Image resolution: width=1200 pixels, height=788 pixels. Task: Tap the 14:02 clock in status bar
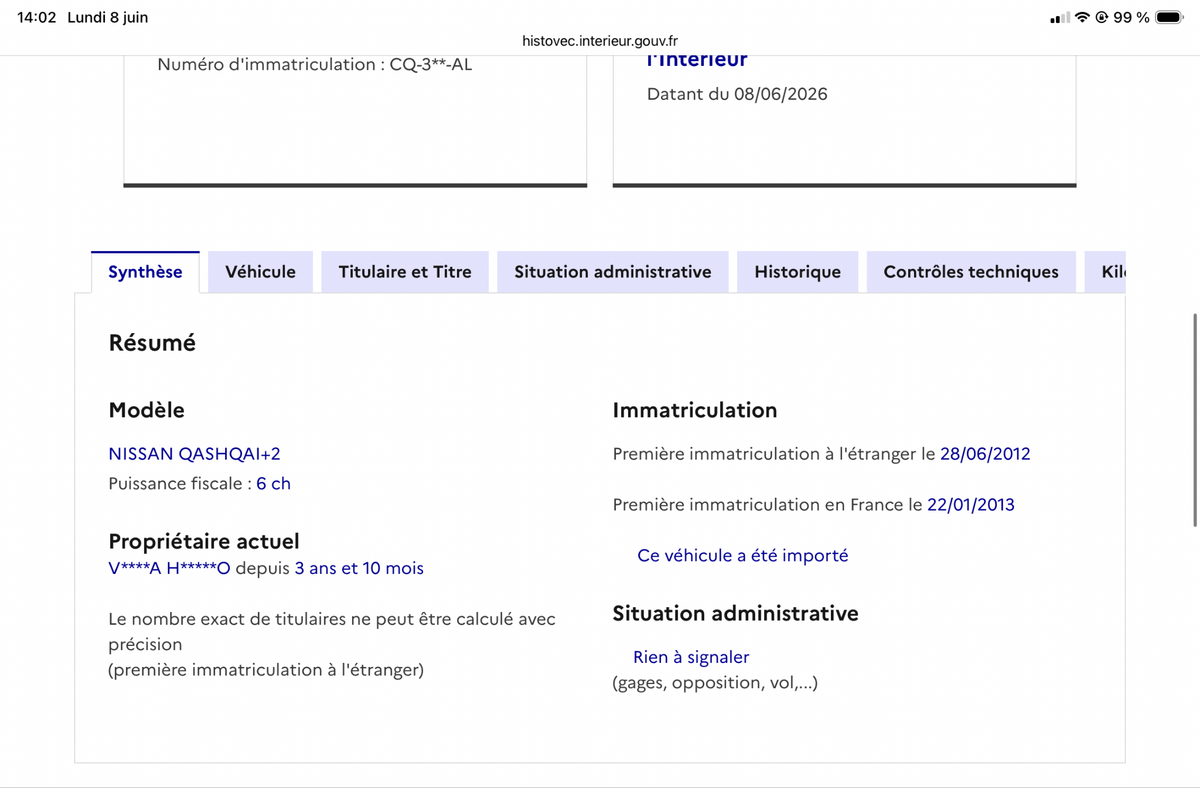pyautogui.click(x=37, y=18)
